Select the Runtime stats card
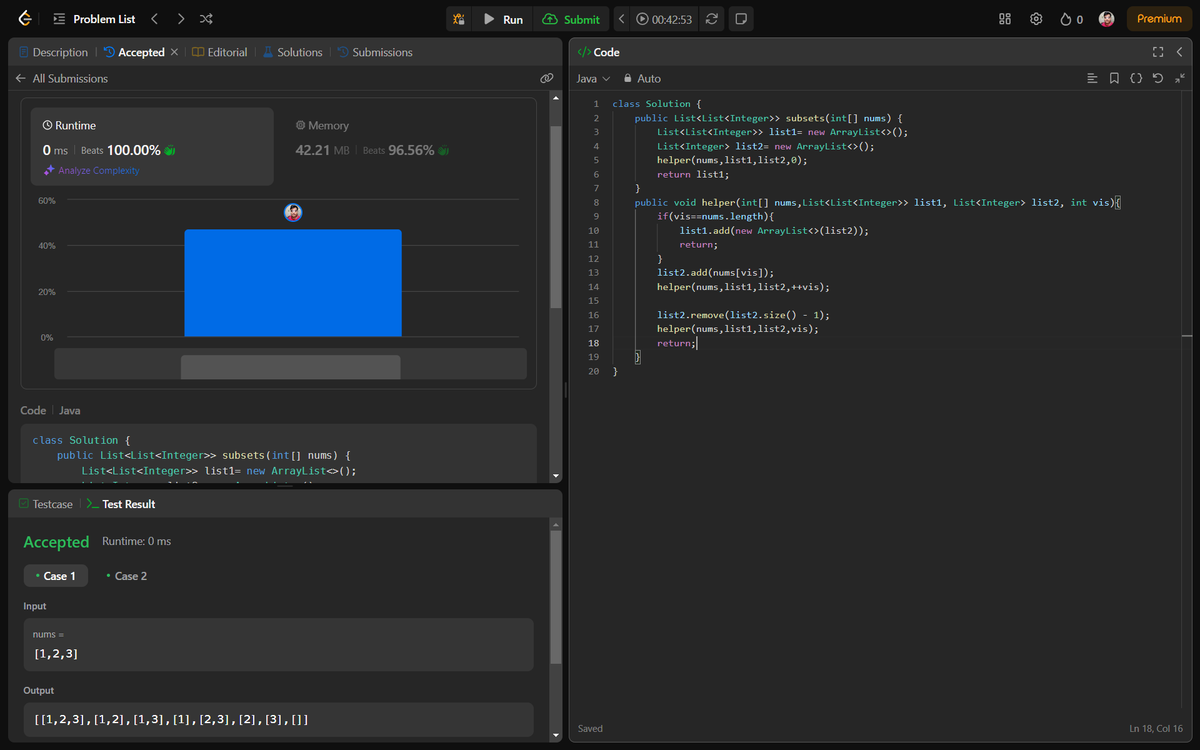 (x=152, y=147)
